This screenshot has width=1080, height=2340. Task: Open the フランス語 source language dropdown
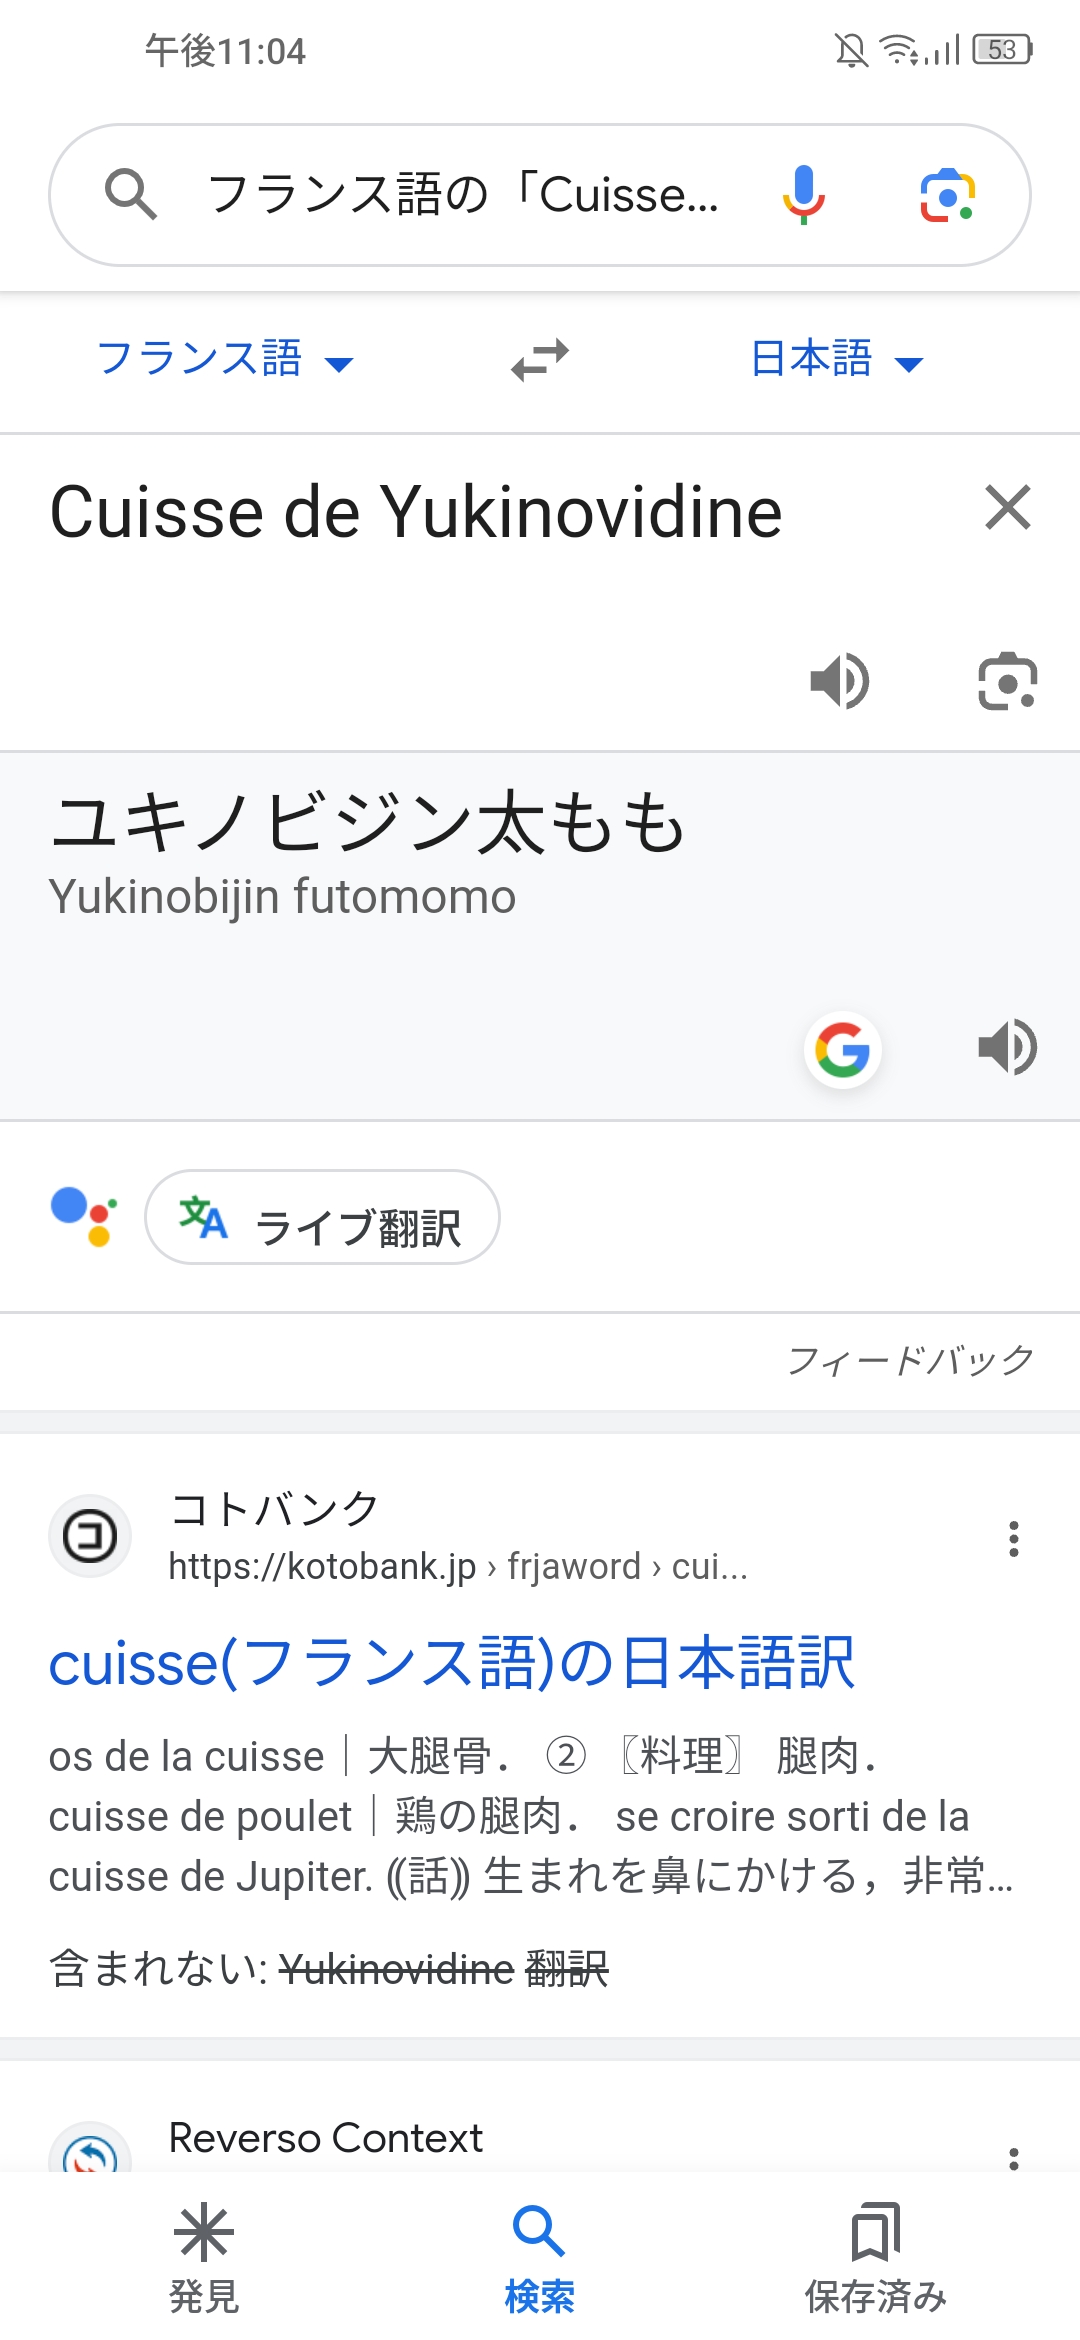click(225, 359)
